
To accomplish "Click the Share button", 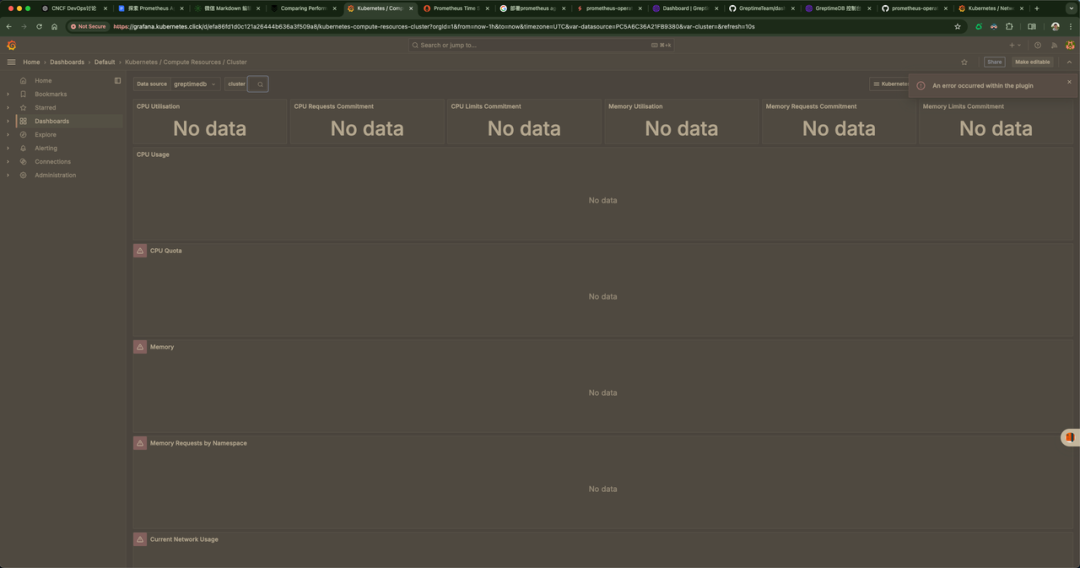I will 994,62.
